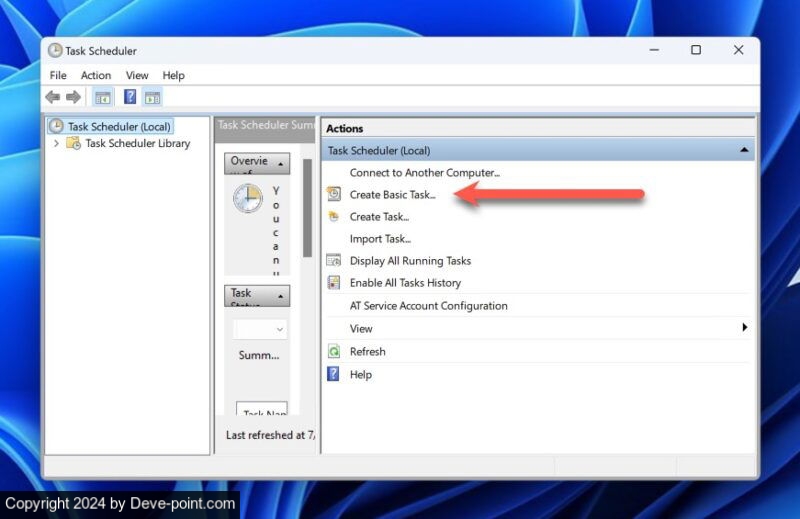Viewport: 800px width, 519px height.
Task: Collapse the Task Scheduler (Local) actions group
Action: tap(743, 150)
